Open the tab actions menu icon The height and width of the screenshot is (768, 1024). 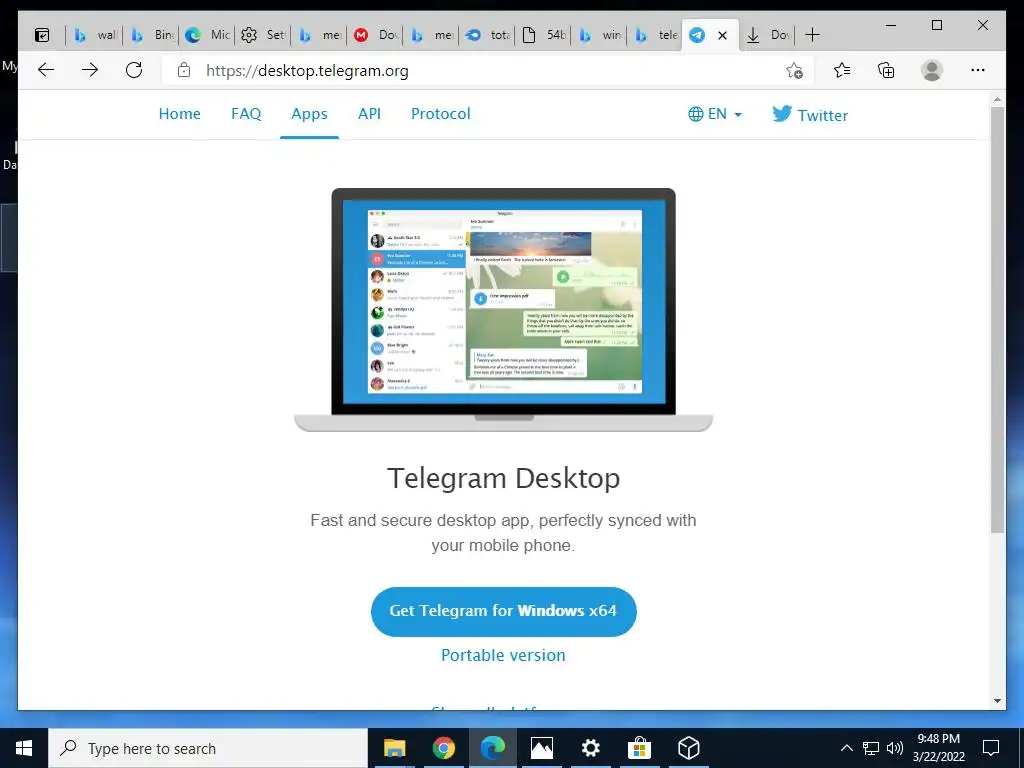[42, 35]
